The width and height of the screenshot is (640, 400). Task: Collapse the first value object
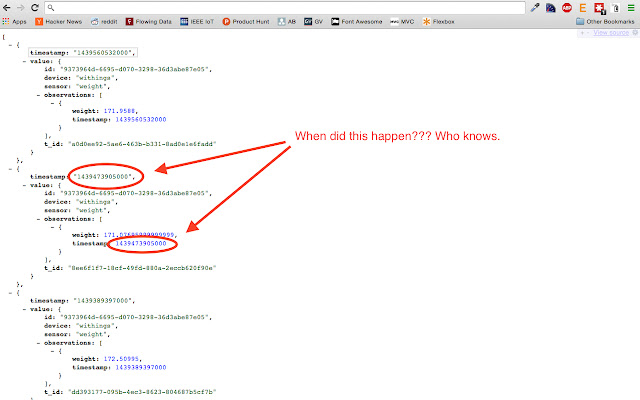(24, 60)
